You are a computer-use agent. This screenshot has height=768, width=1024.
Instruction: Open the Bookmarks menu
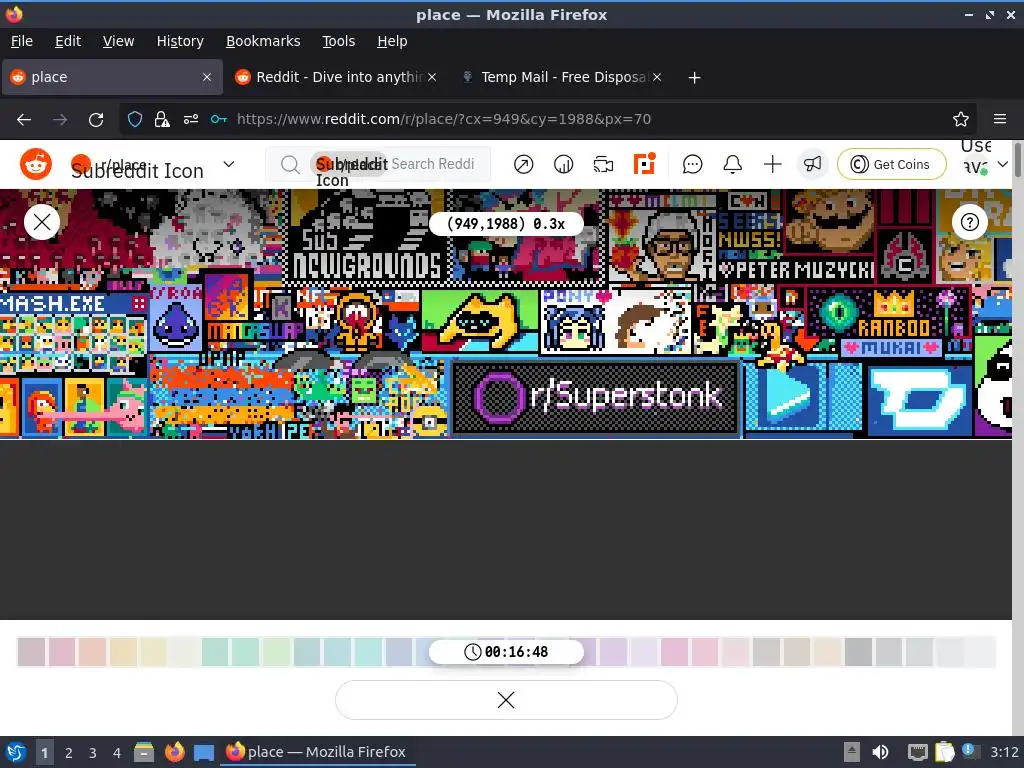click(263, 41)
